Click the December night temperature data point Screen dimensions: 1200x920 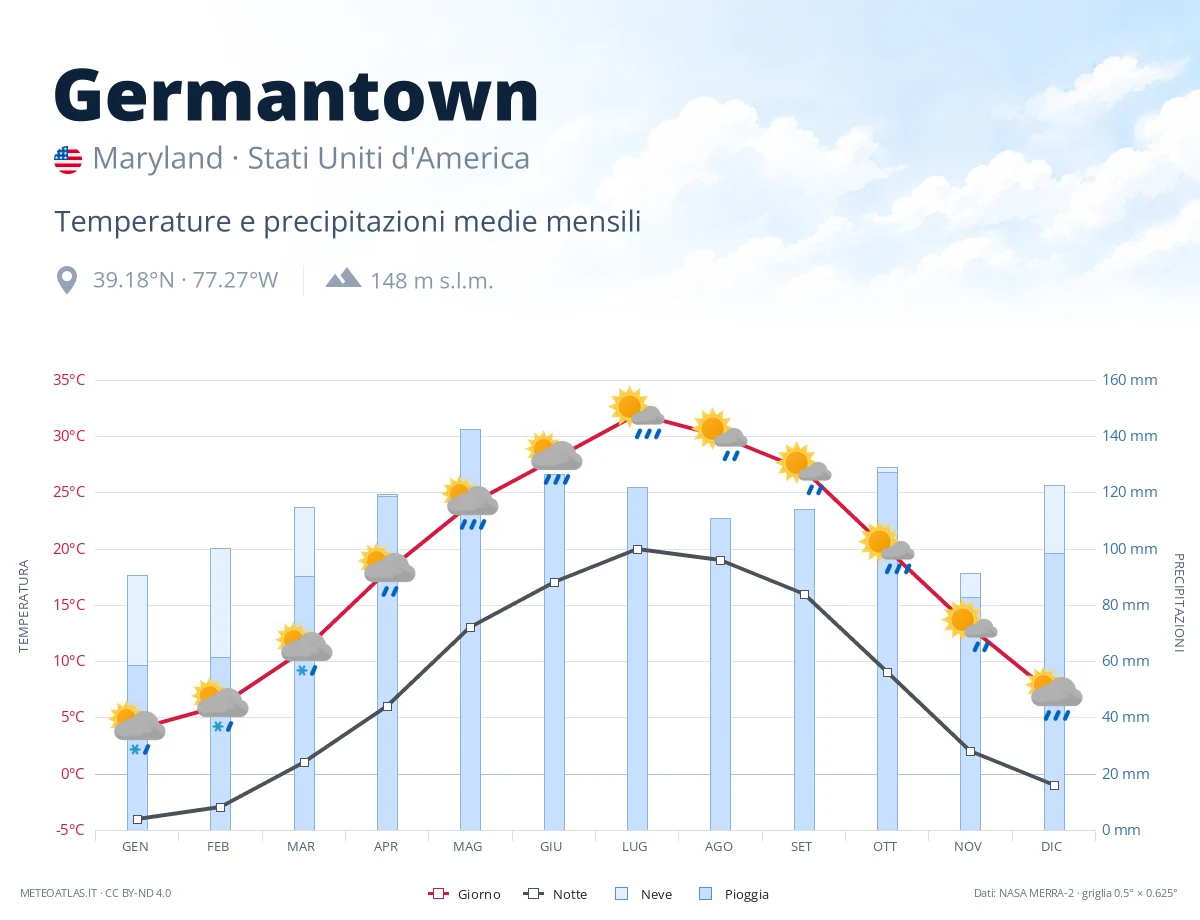coord(1054,785)
